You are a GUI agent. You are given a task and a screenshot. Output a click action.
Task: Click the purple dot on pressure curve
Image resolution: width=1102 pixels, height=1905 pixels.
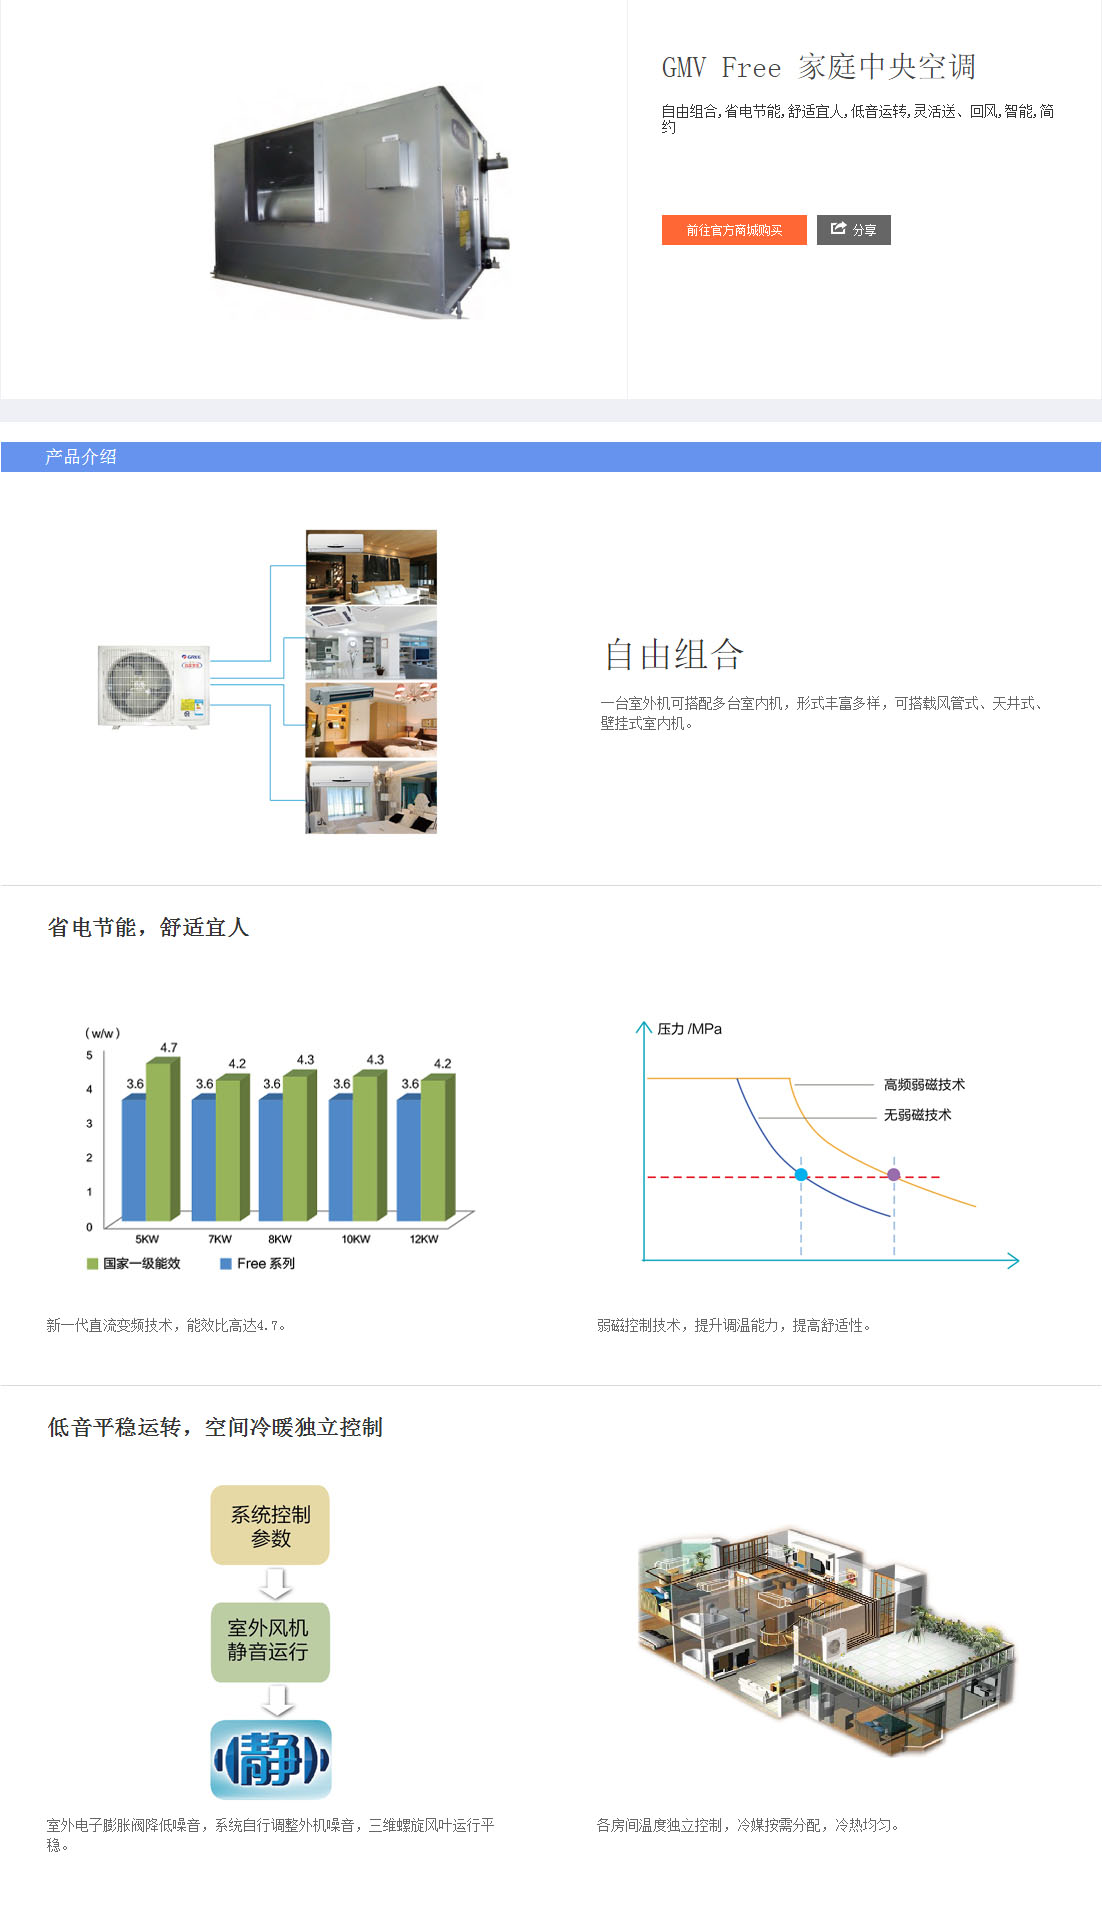894,1174
